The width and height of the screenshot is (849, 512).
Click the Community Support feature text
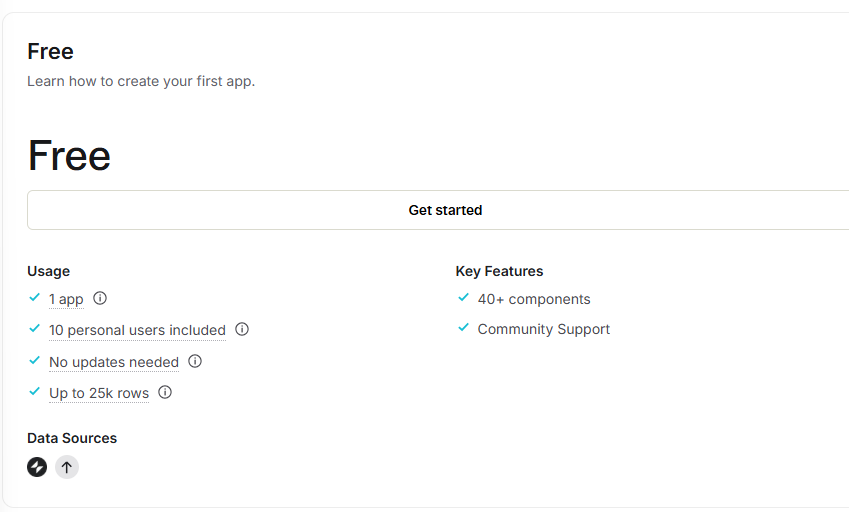pyautogui.click(x=543, y=329)
